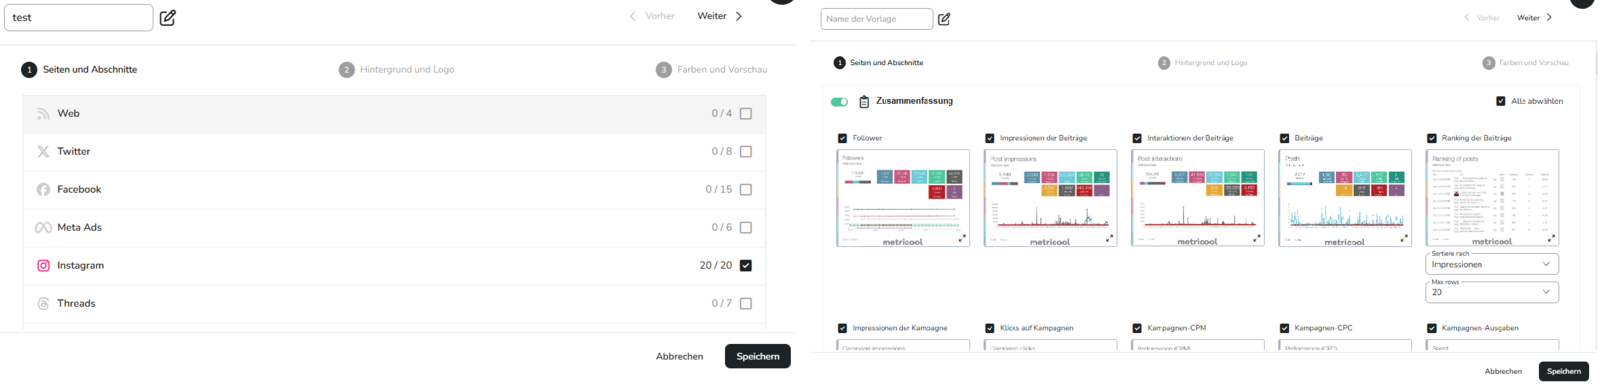Image resolution: width=1600 pixels, height=386 pixels.
Task: Toggle the Zusammenfassung switch off
Action: (x=839, y=101)
